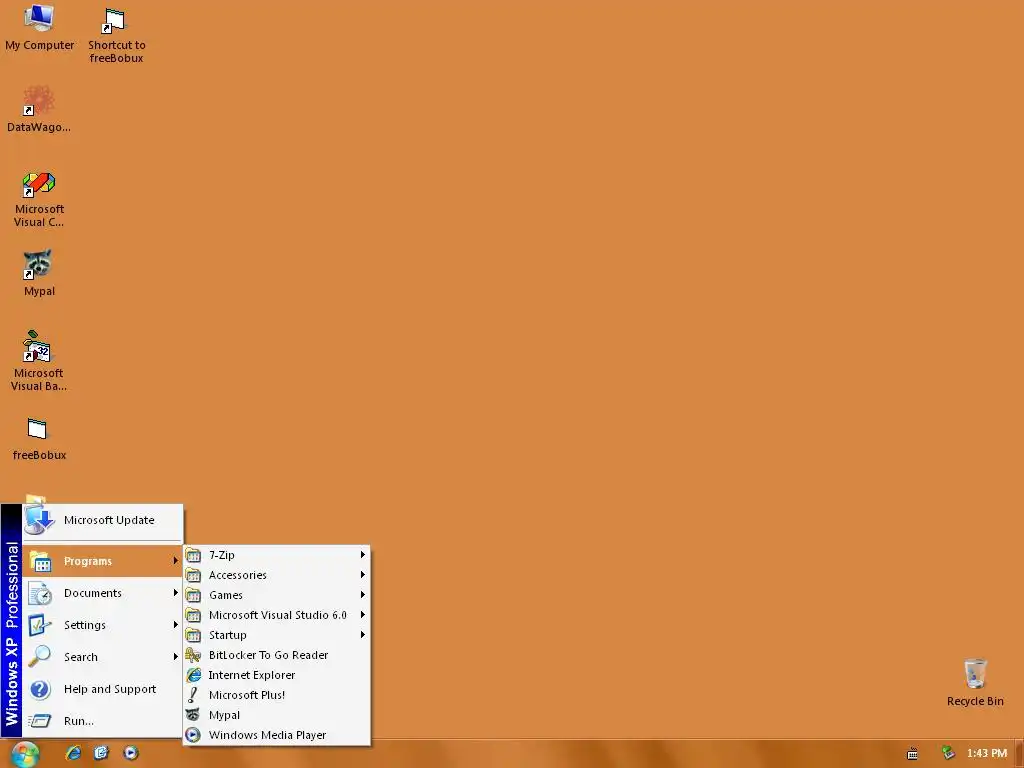Click the arrow next to 7-Zip

[362, 554]
